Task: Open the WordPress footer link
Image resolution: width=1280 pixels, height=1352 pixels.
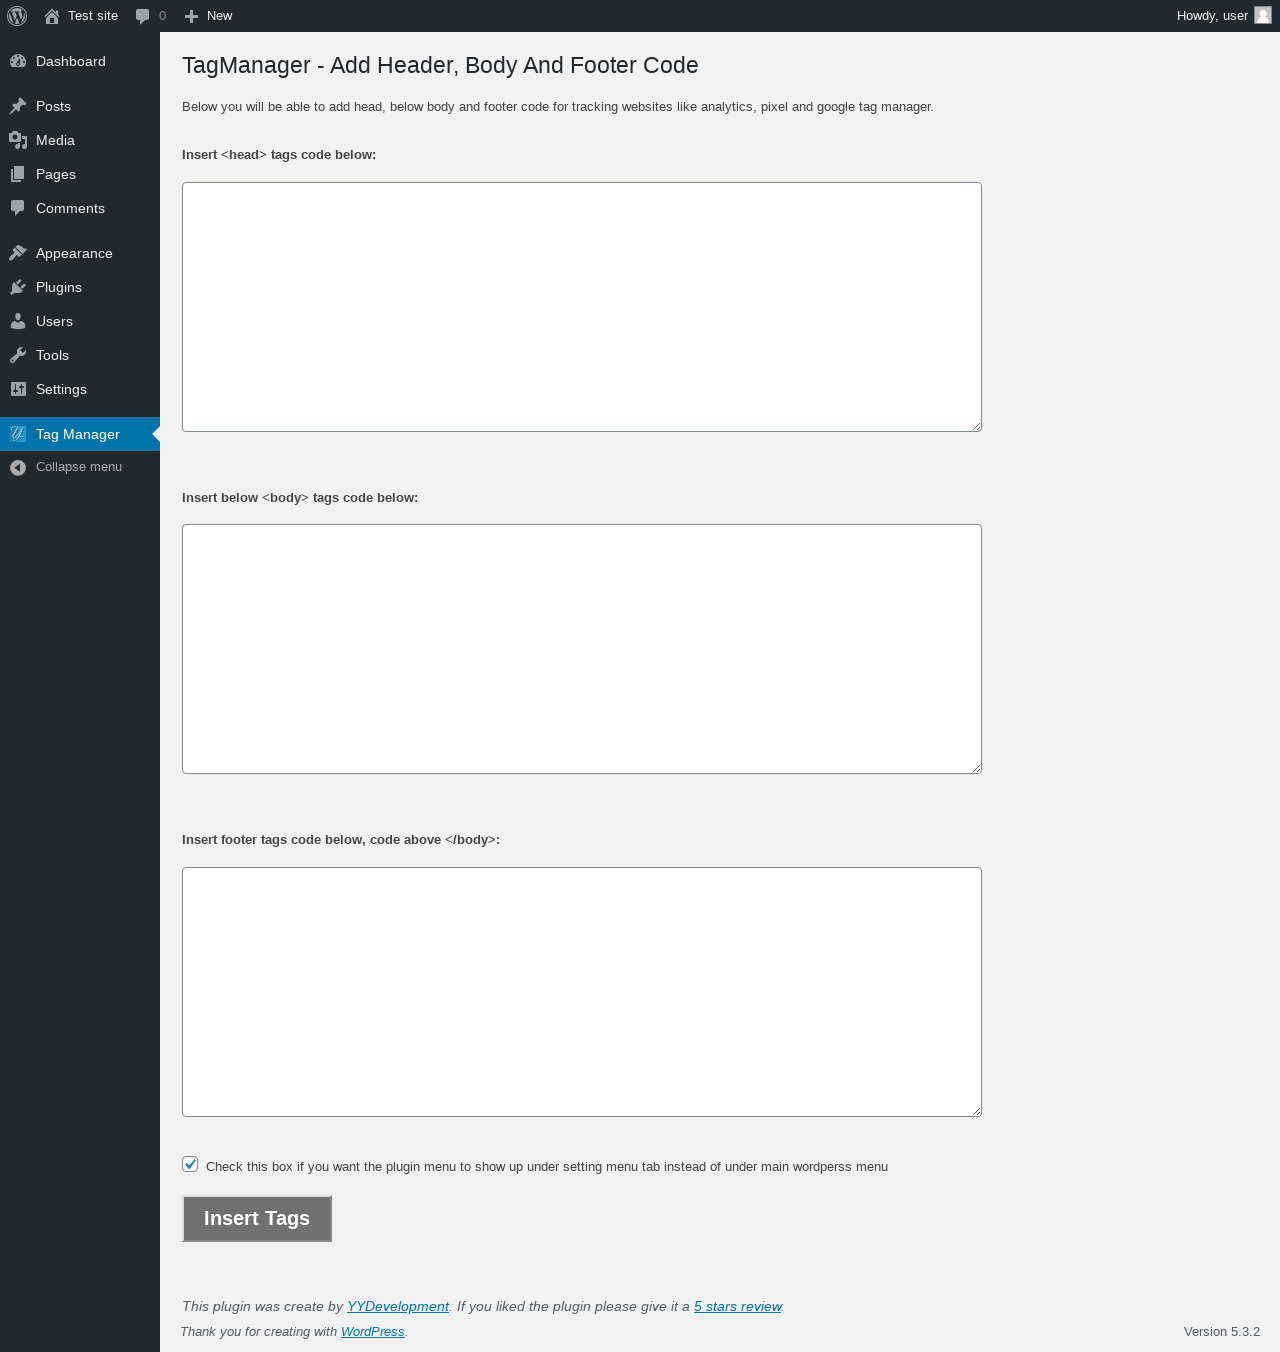Action: [x=373, y=1332]
